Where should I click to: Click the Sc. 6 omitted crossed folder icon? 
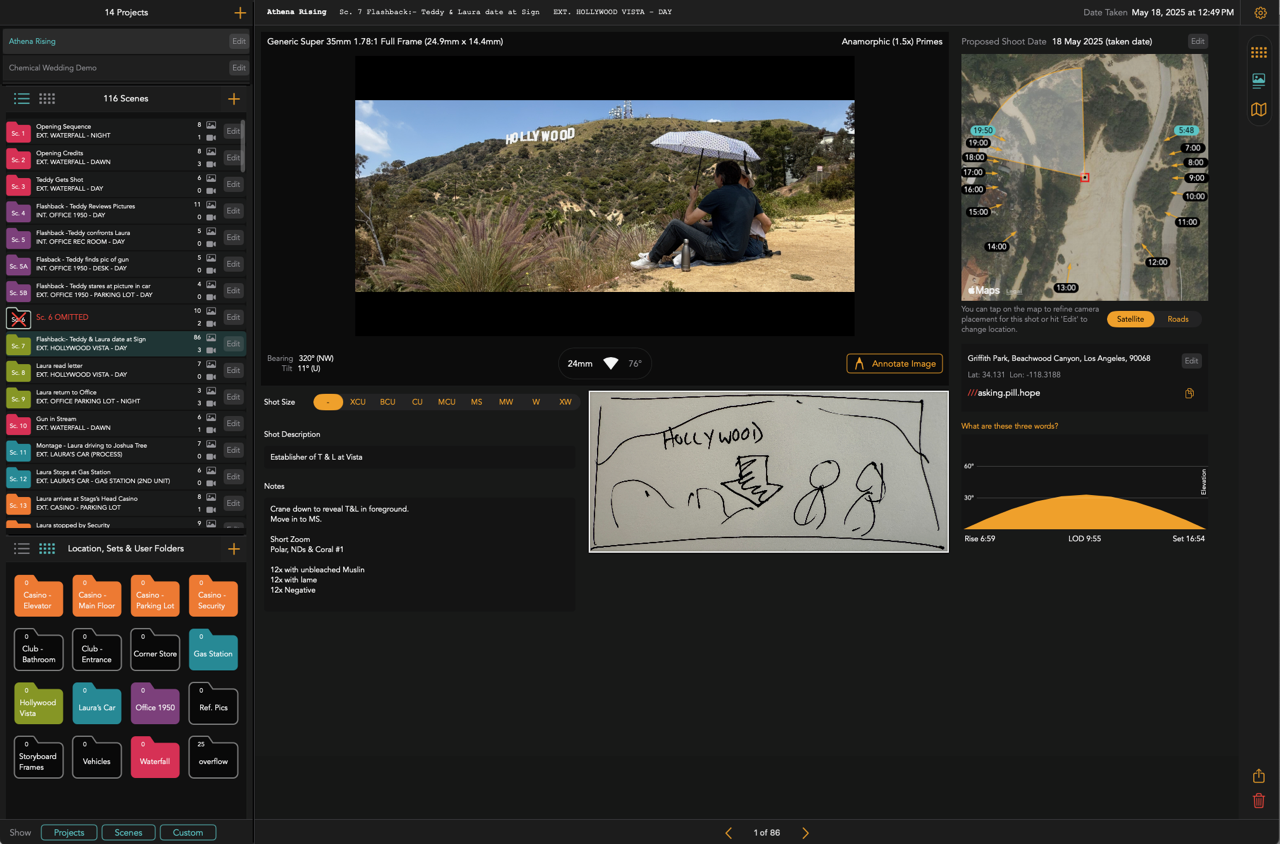[18, 318]
